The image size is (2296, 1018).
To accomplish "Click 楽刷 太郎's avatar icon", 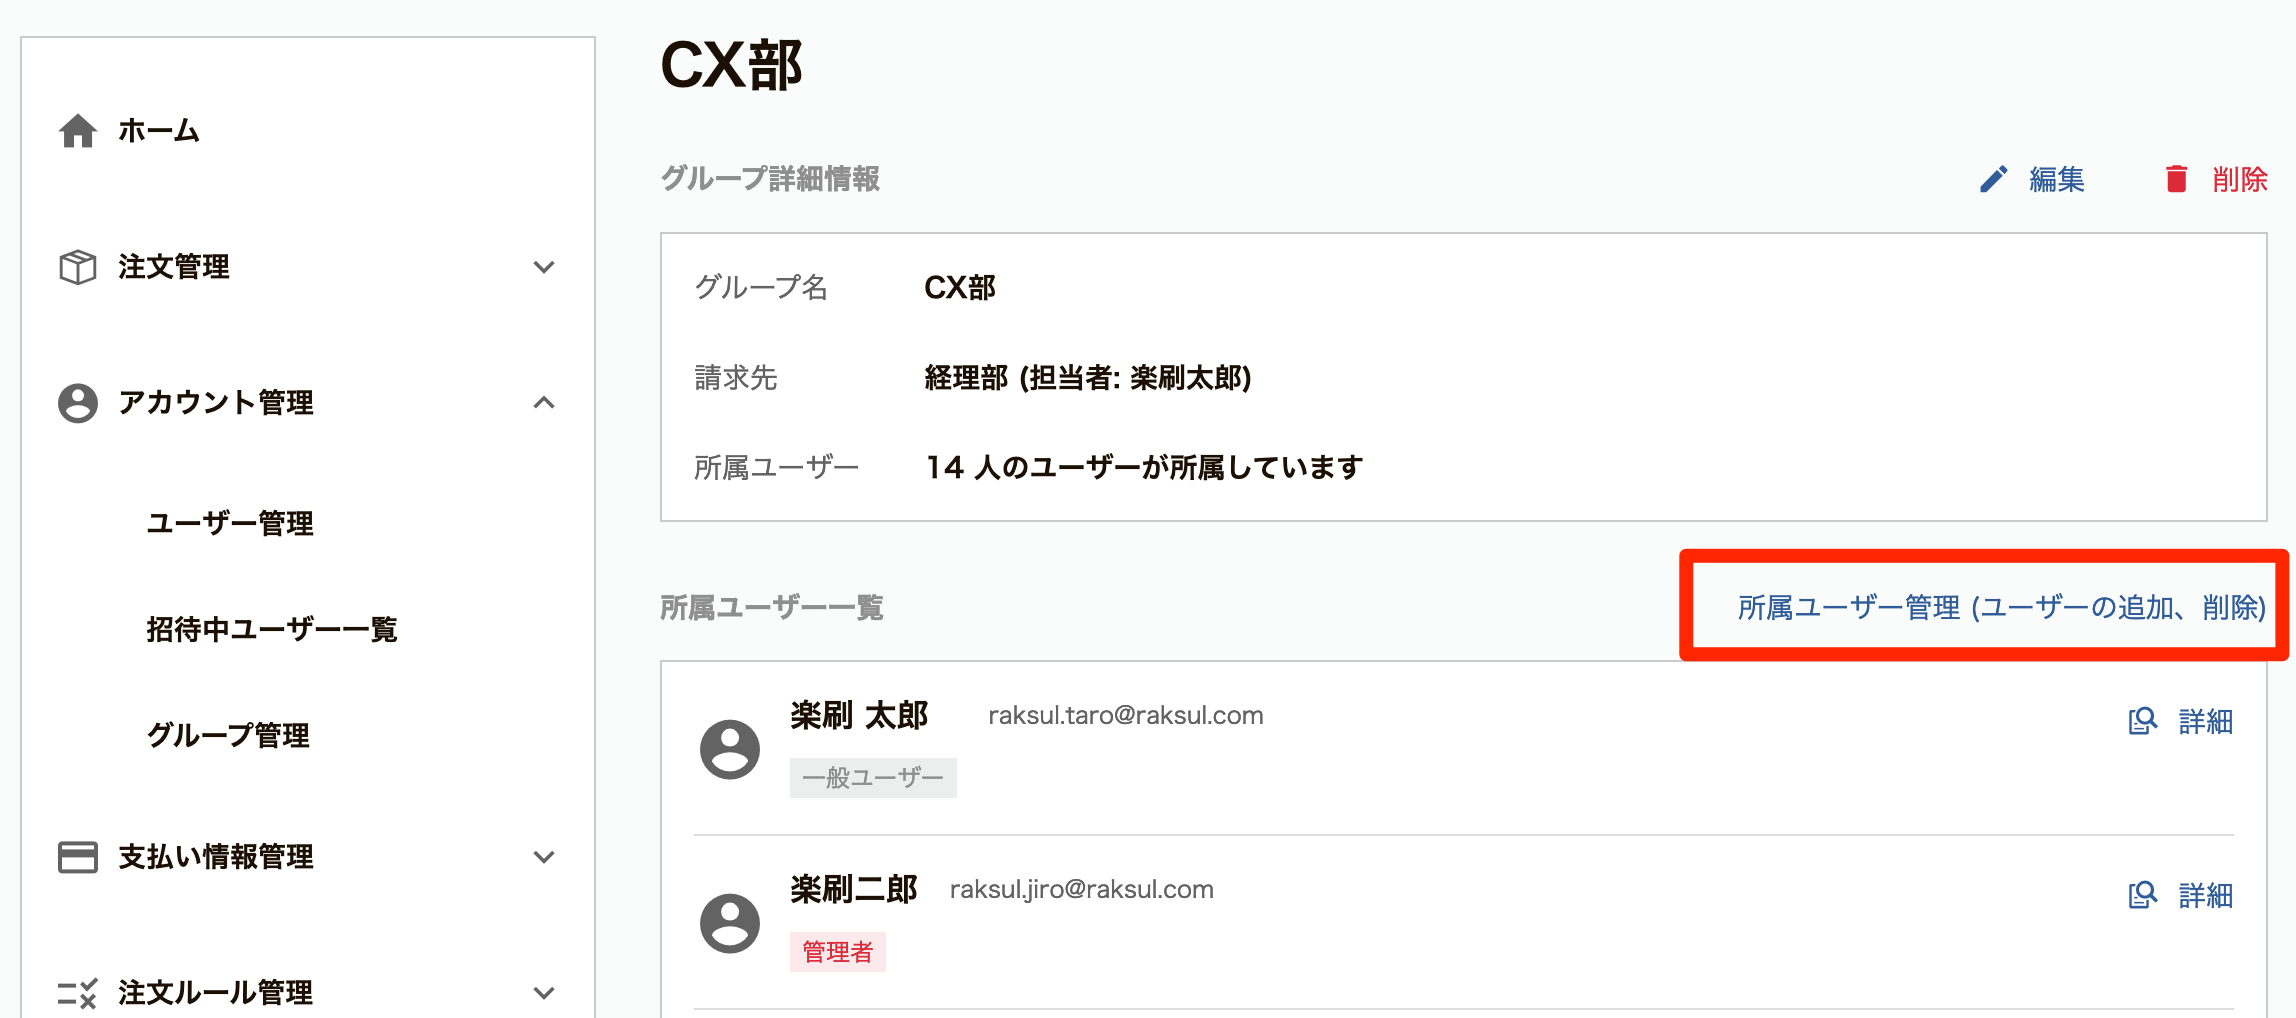I will pos(730,749).
